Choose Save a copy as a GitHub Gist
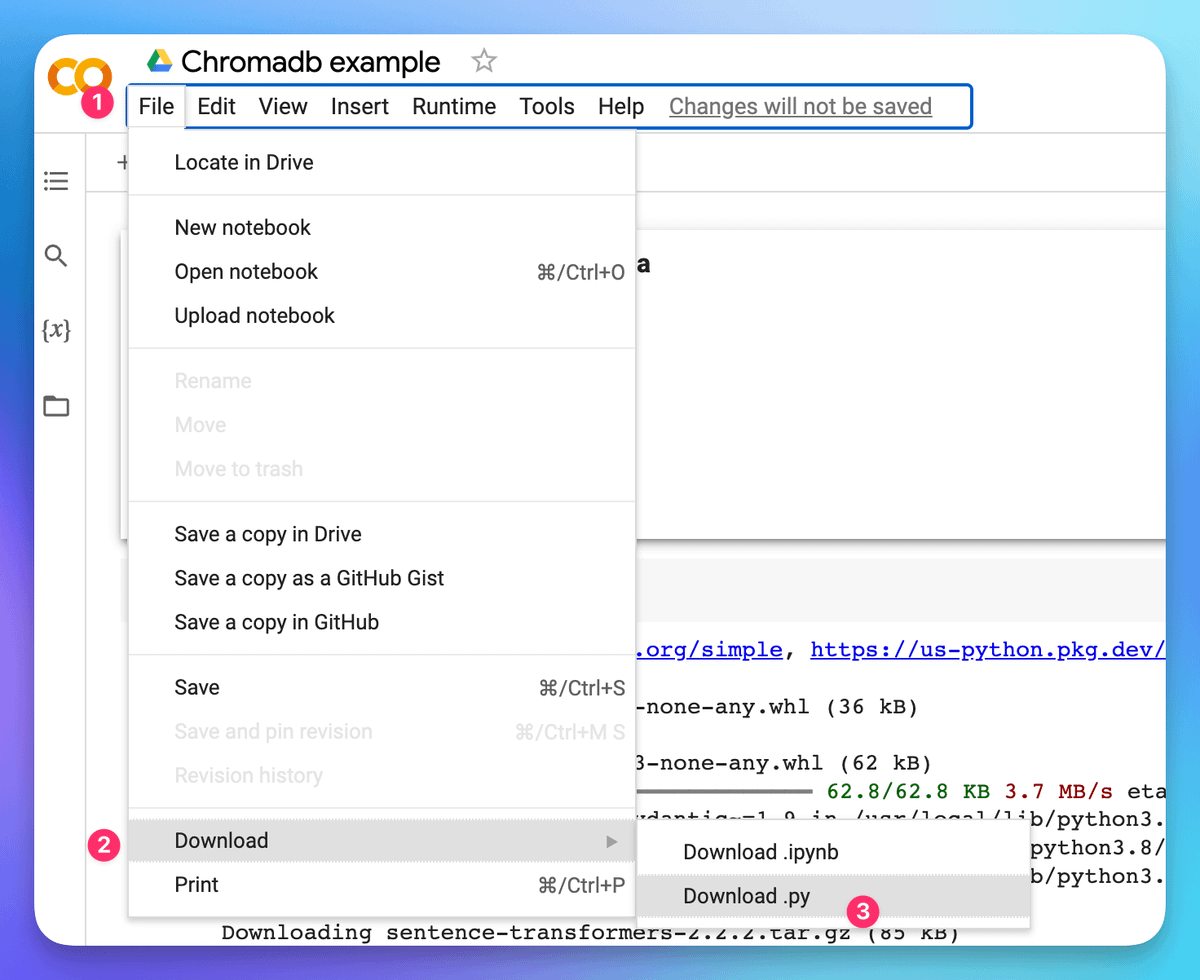The width and height of the screenshot is (1200, 980). (x=309, y=578)
